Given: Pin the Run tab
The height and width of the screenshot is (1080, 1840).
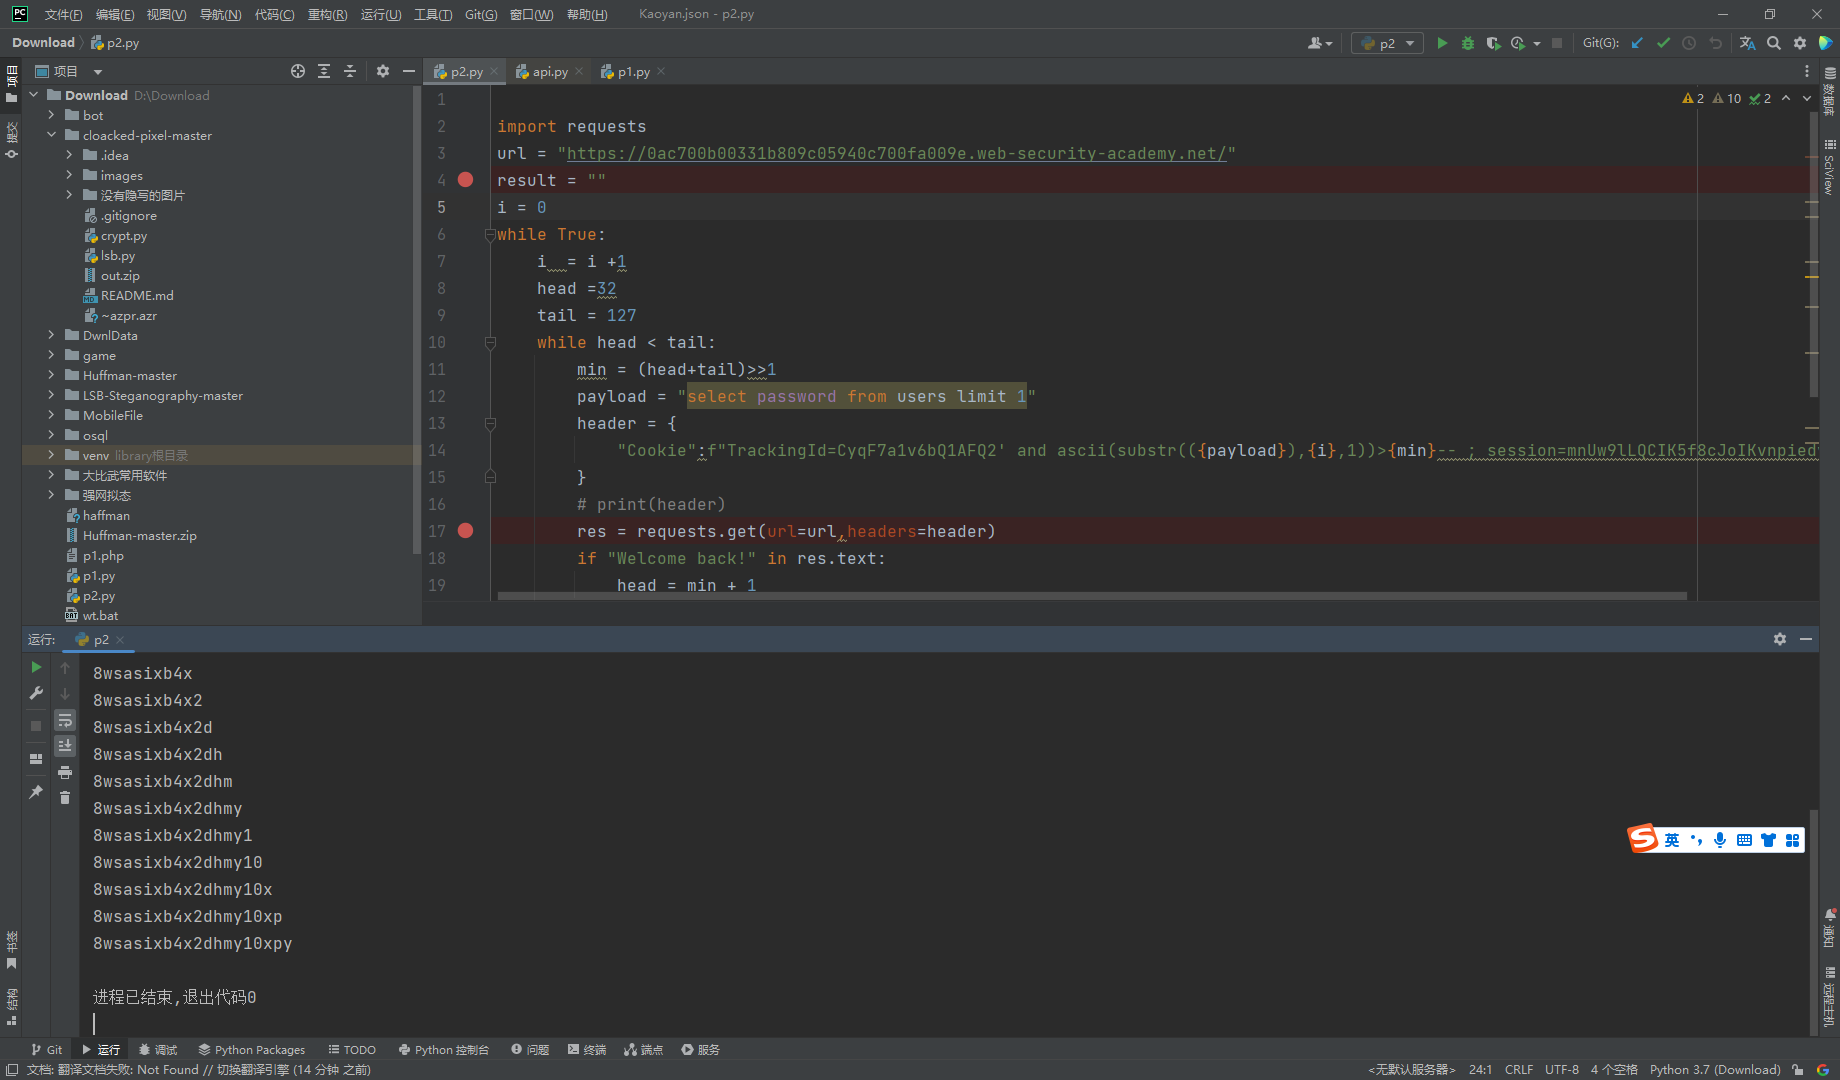Looking at the screenshot, I should [36, 792].
